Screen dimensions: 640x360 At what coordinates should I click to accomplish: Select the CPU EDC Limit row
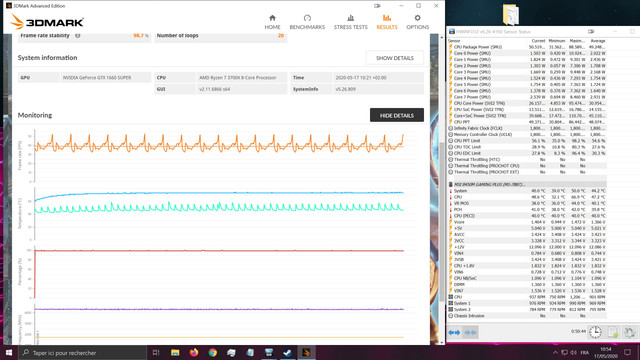pyautogui.click(x=527, y=153)
